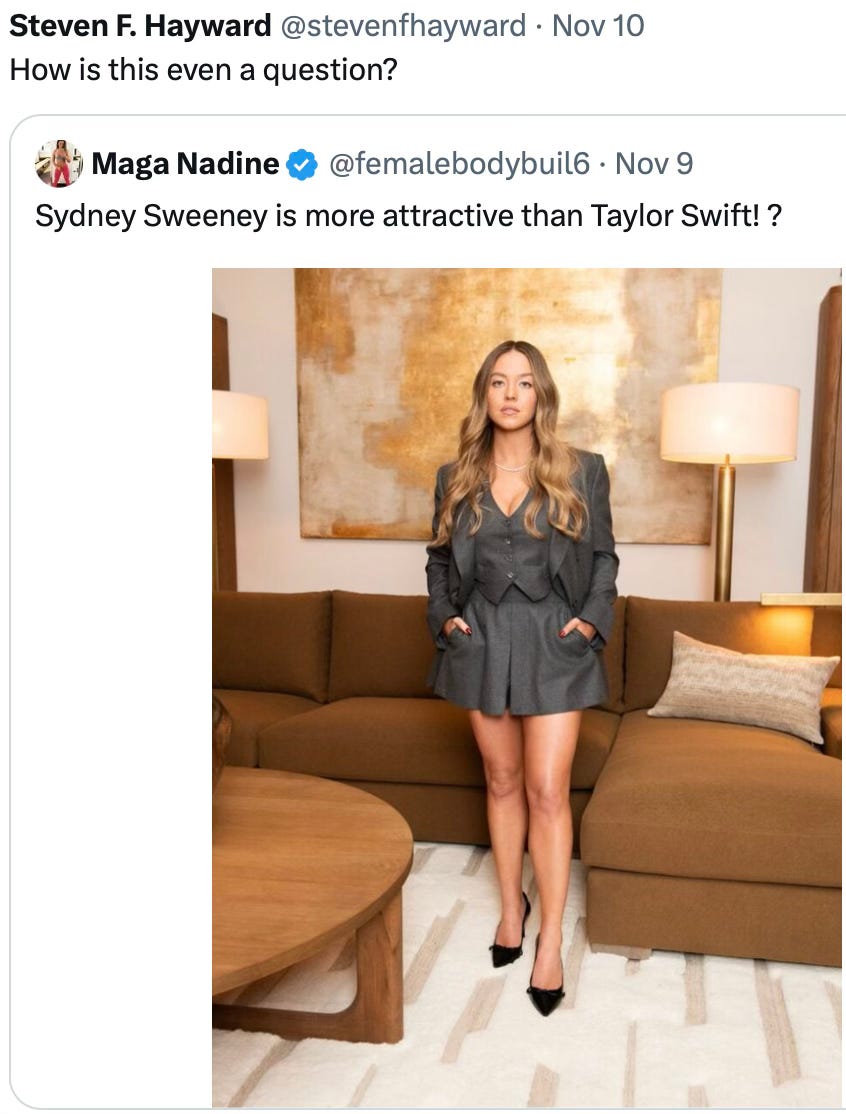Open the Nov 10 tweet timestamp

[x=598, y=26]
